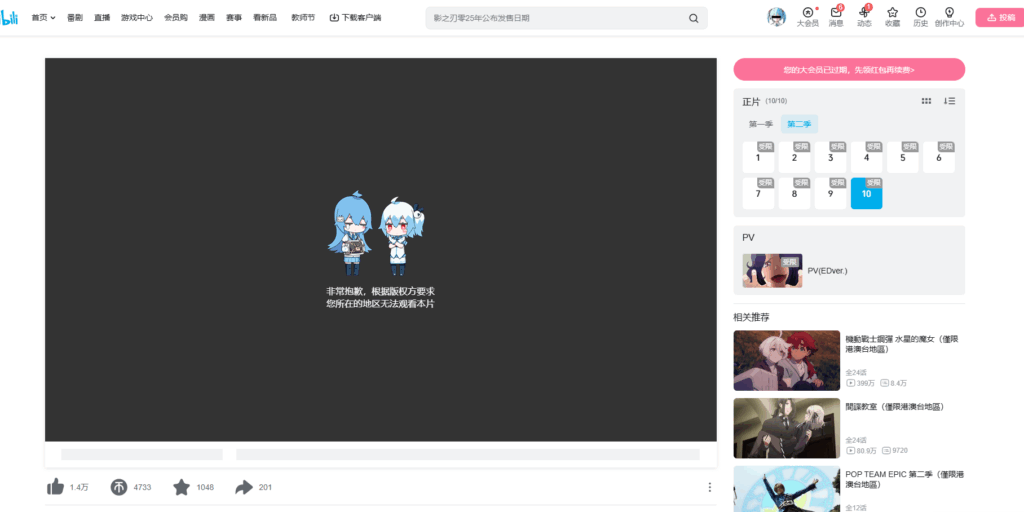This screenshot has width=1024, height=512.
Task: Open the three-dot more options menu
Action: (x=710, y=487)
